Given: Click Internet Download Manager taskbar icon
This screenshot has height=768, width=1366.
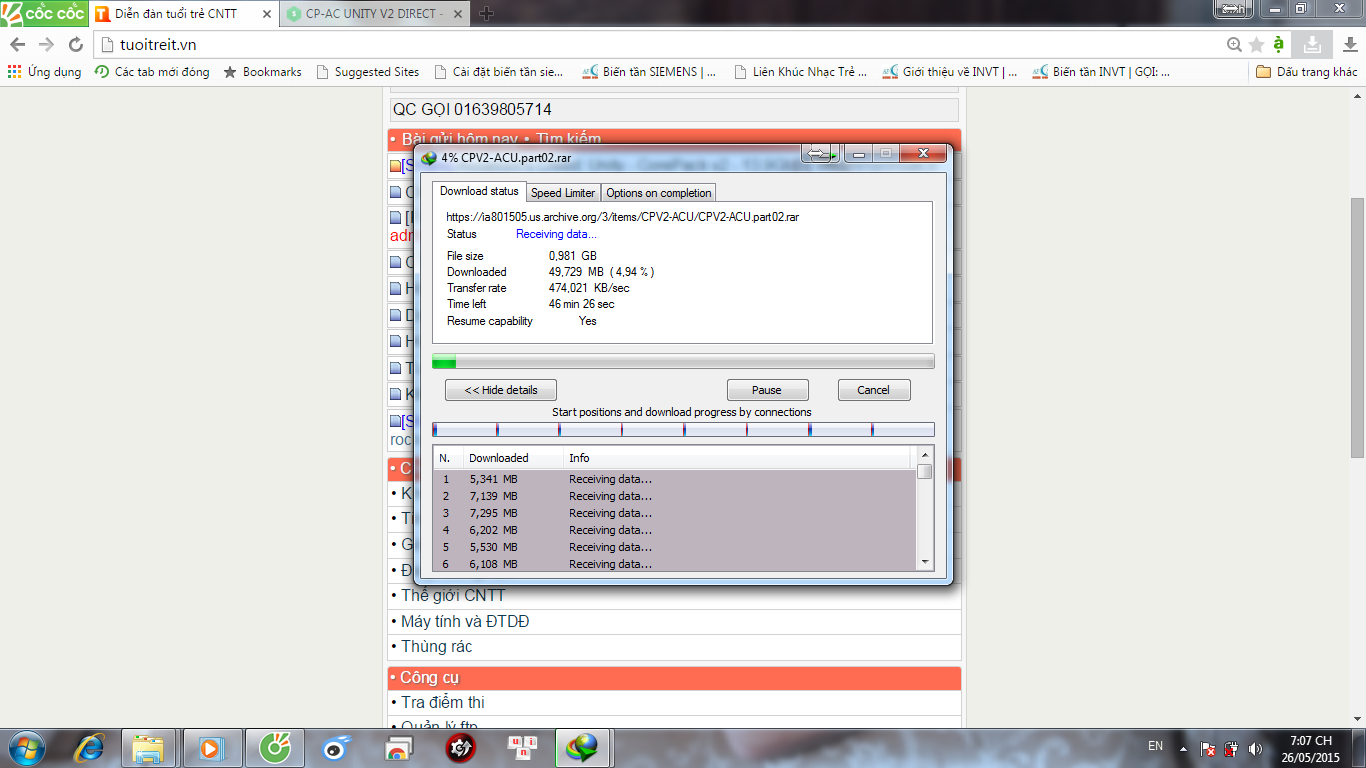Looking at the screenshot, I should click(x=581, y=748).
